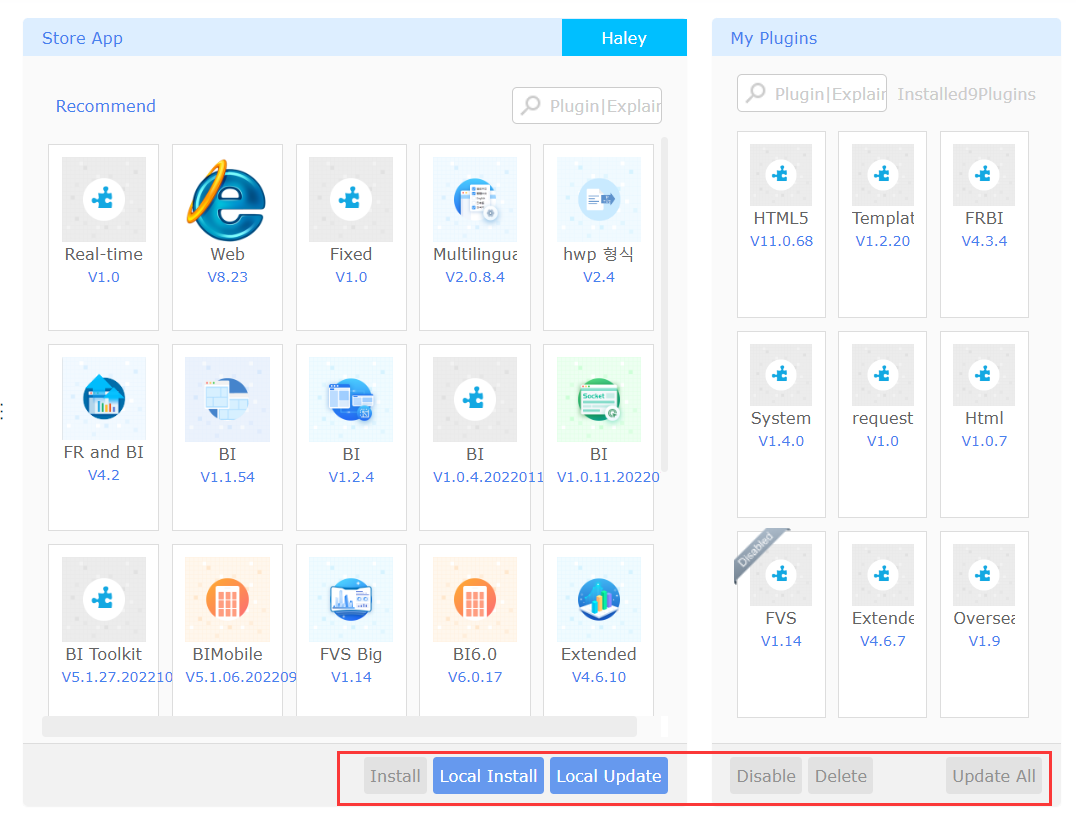This screenshot has height=818, width=1076.
Task: Open the BIMobile plugin icon
Action: click(x=227, y=598)
